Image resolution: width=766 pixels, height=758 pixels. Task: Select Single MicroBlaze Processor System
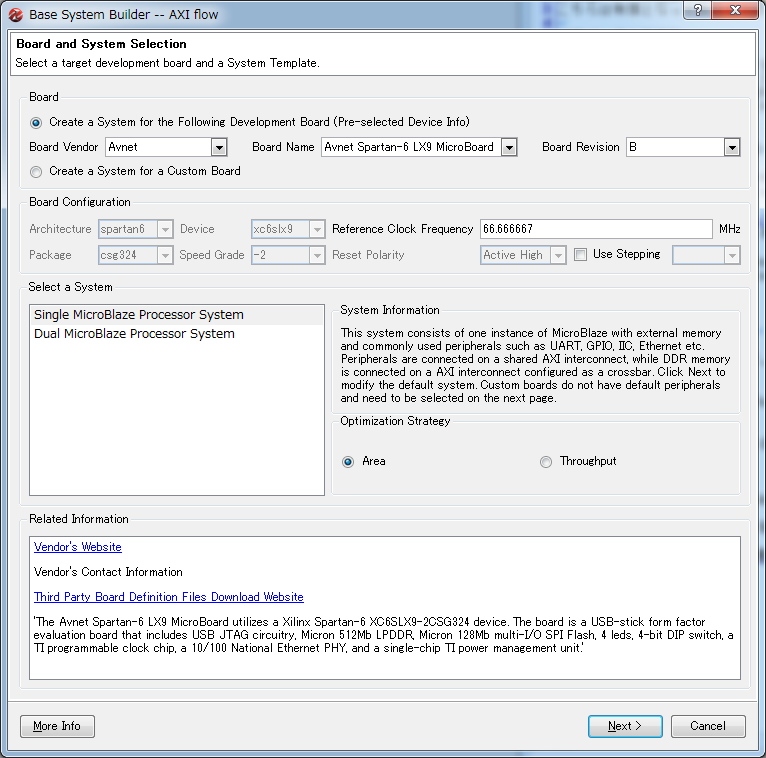point(177,315)
